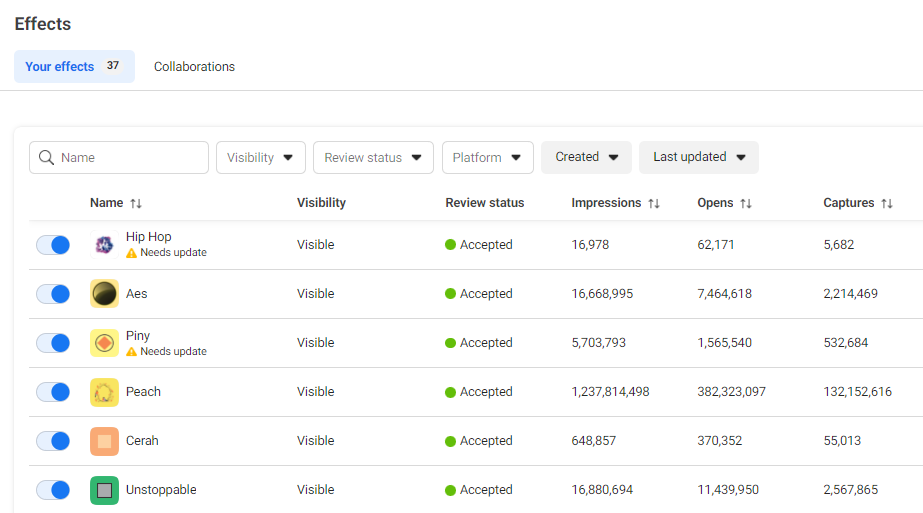Click the Peach effect icon
This screenshot has height=513, width=923.
[x=104, y=392]
